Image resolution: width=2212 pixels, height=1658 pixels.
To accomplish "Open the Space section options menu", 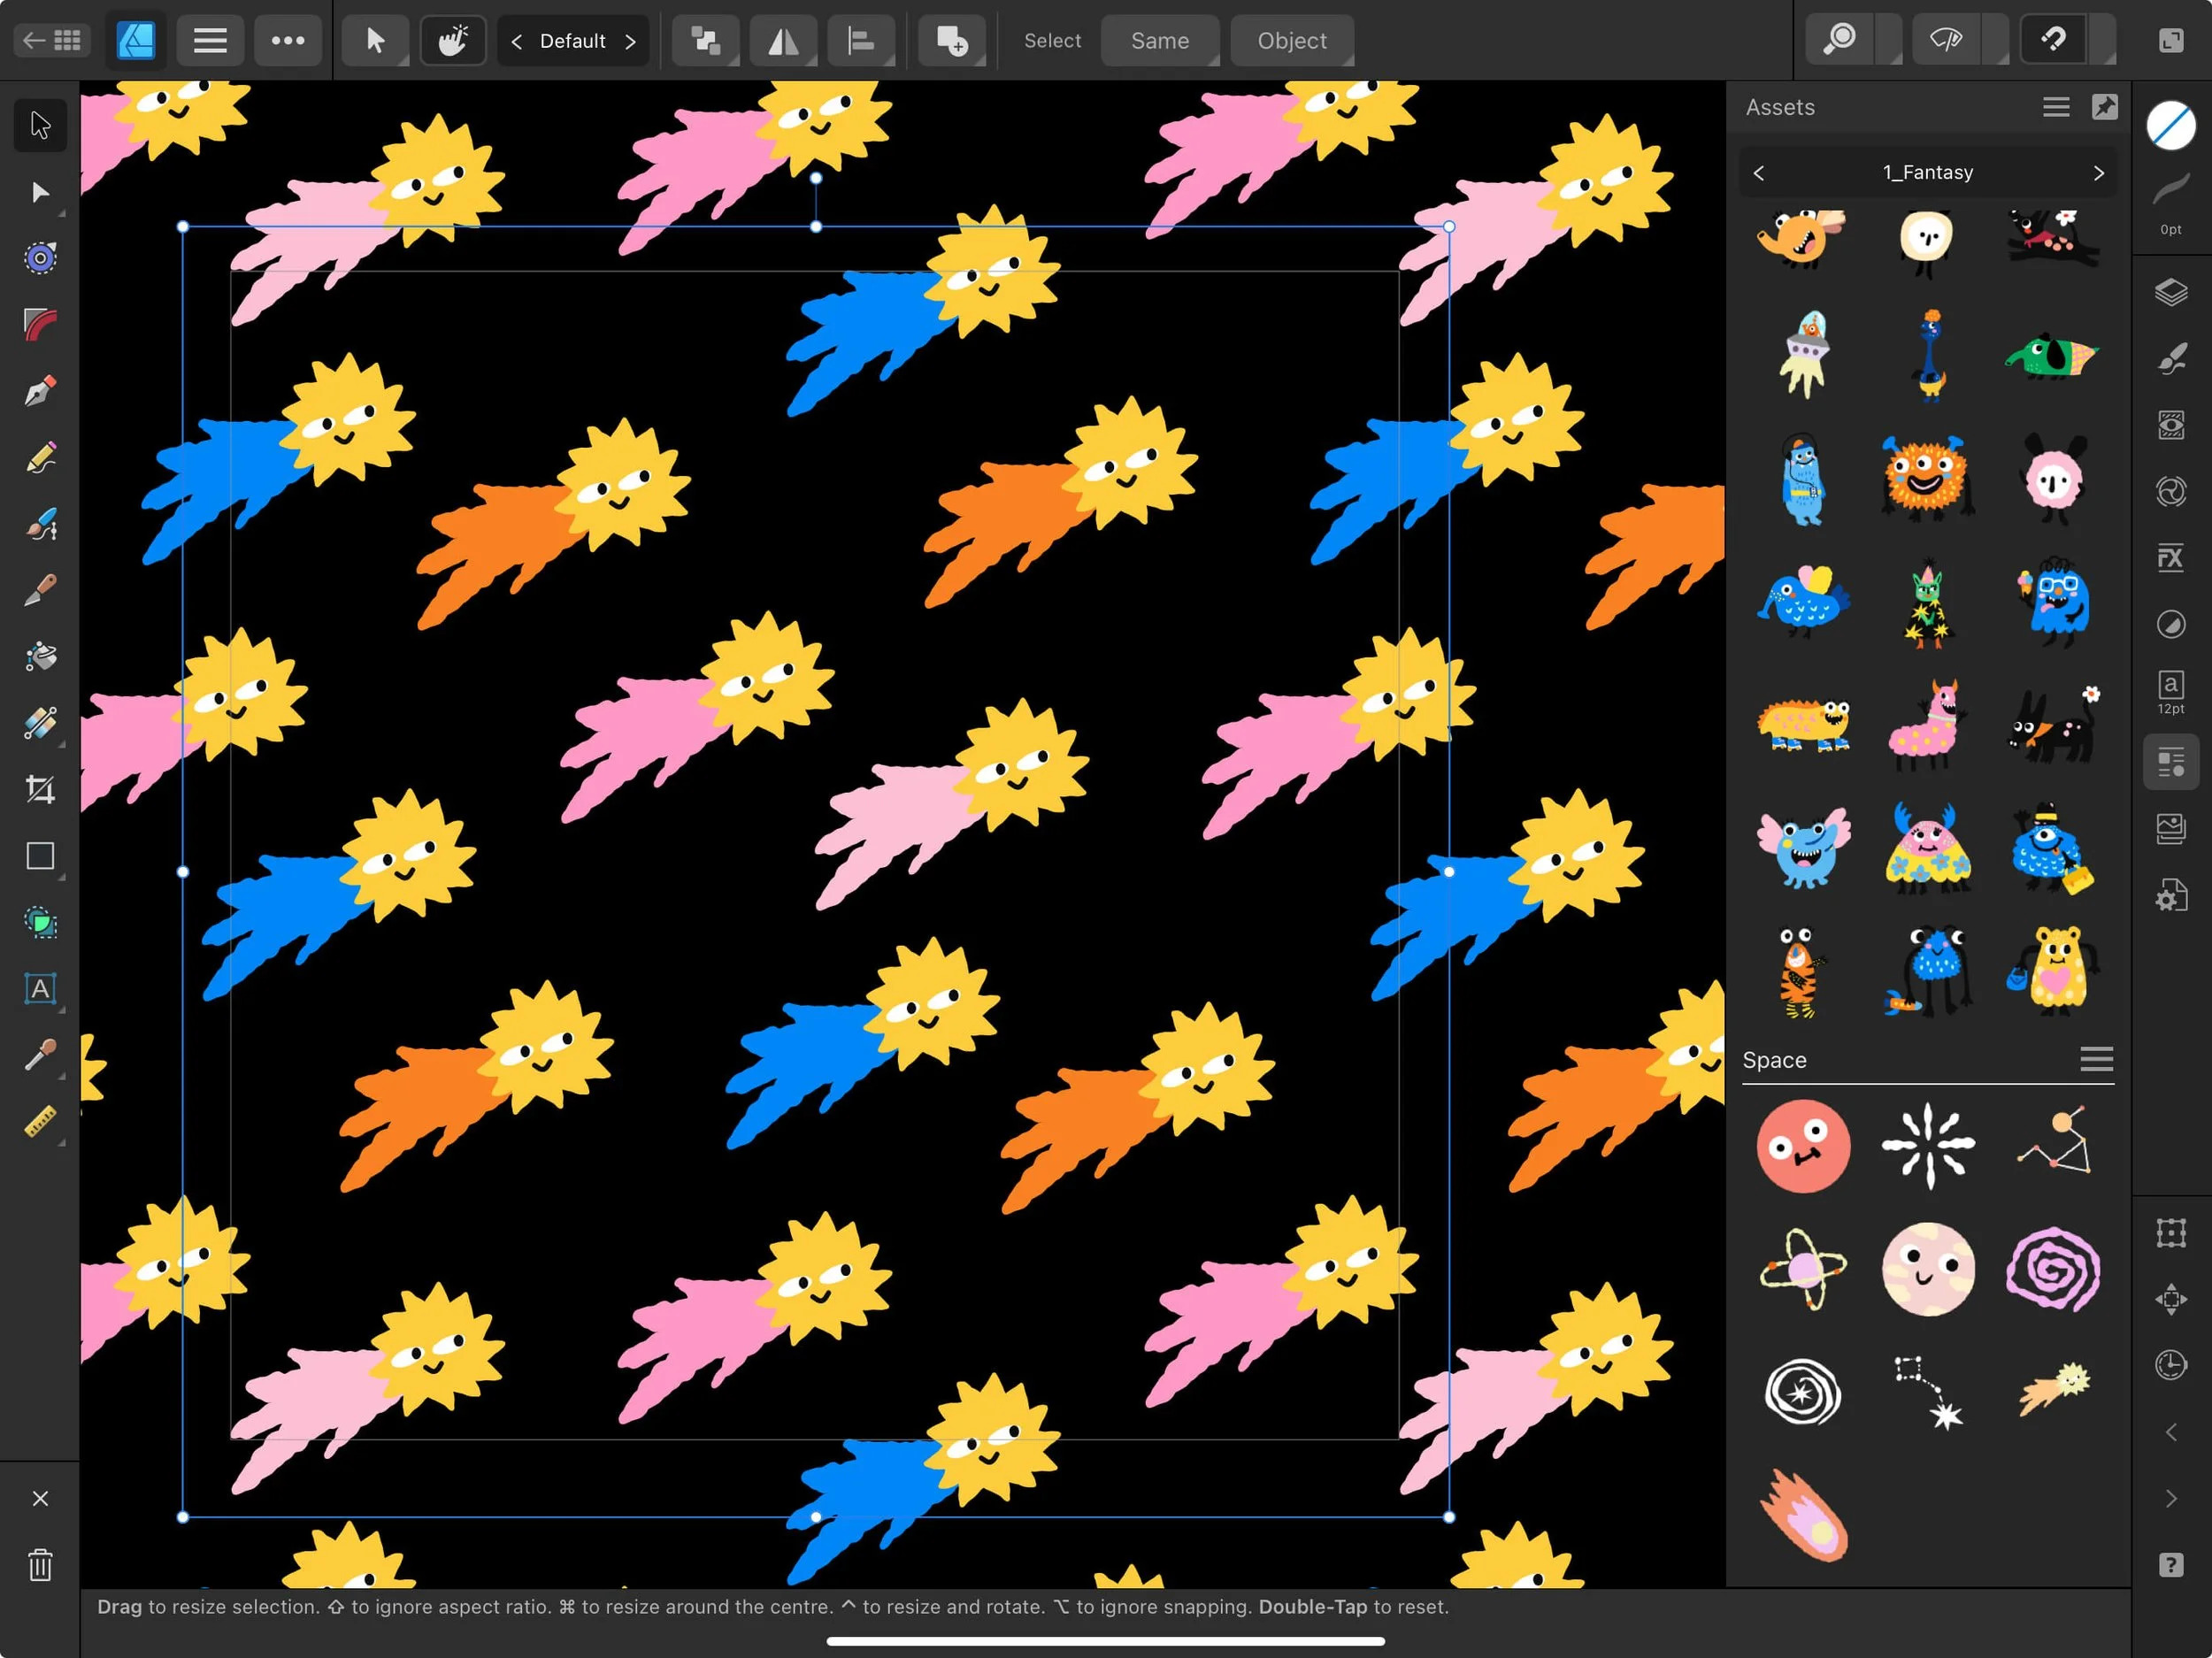I will (2097, 1060).
